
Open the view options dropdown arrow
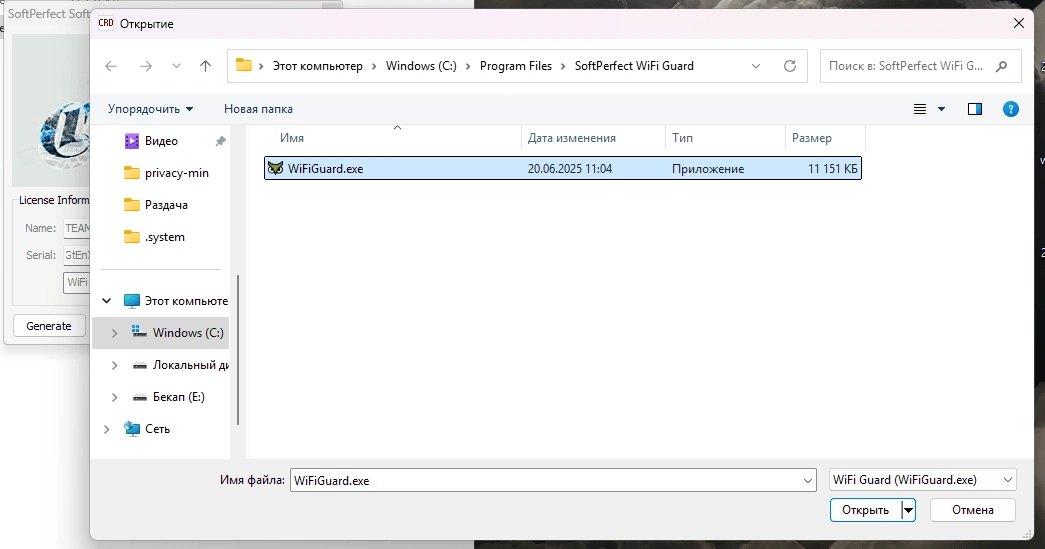pos(942,109)
